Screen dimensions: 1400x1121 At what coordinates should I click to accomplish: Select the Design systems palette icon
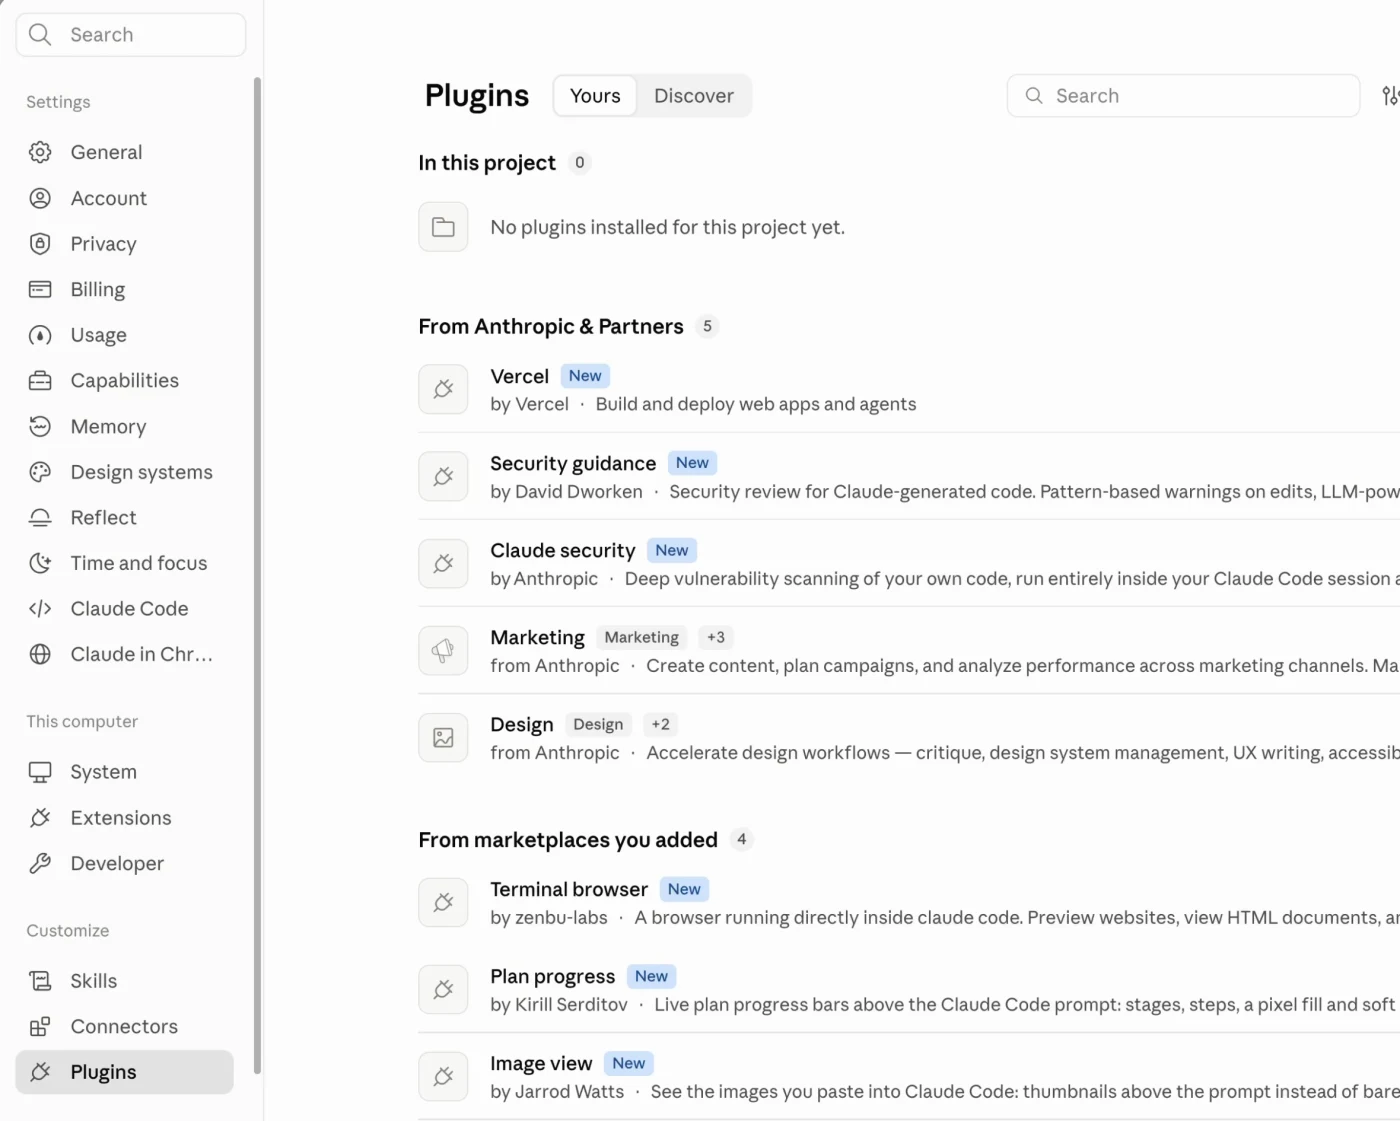[x=40, y=472]
